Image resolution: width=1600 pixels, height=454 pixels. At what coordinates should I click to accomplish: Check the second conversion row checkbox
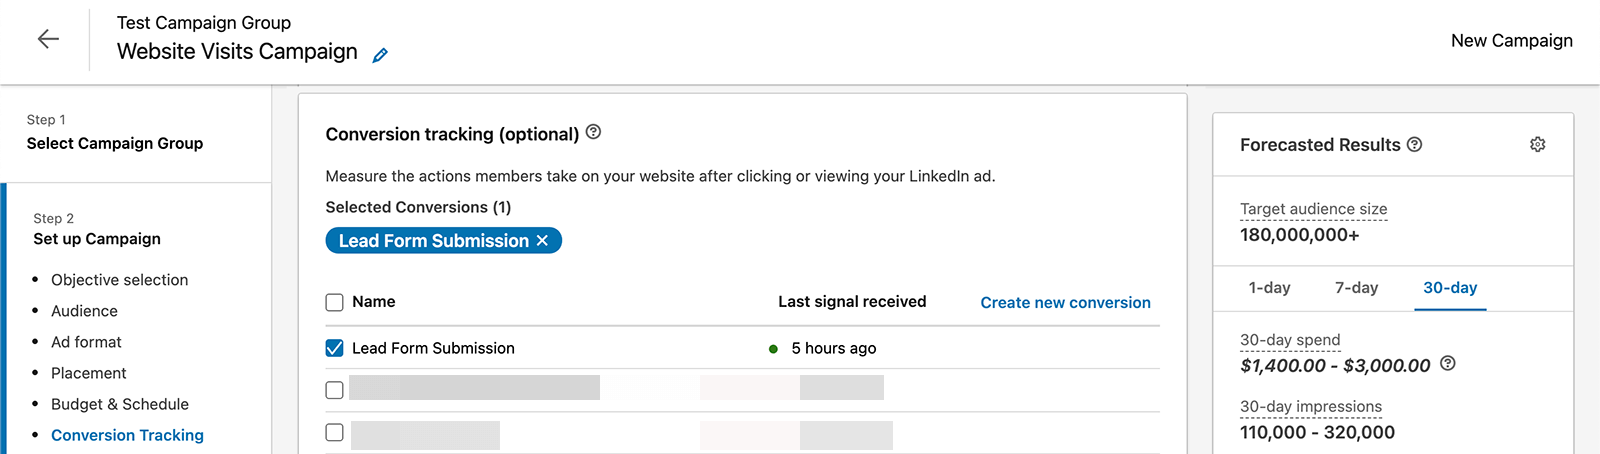click(335, 390)
